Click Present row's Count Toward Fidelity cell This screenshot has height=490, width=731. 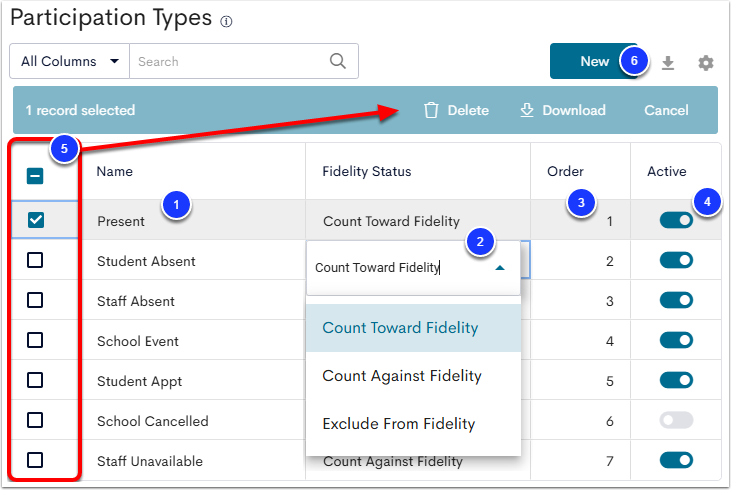[418, 221]
